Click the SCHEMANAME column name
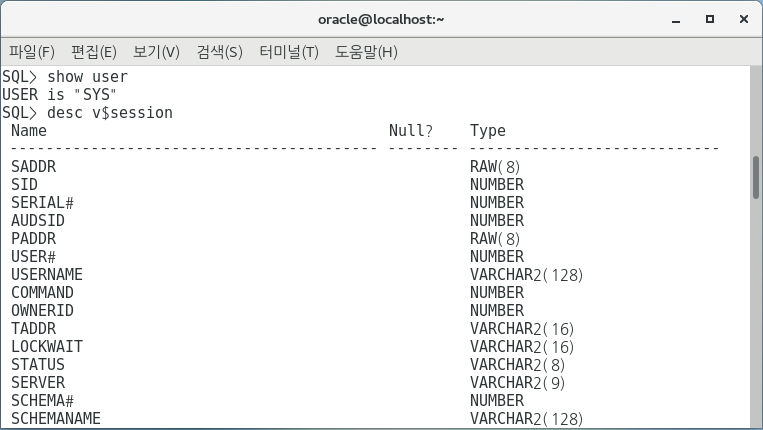 pos(56,418)
